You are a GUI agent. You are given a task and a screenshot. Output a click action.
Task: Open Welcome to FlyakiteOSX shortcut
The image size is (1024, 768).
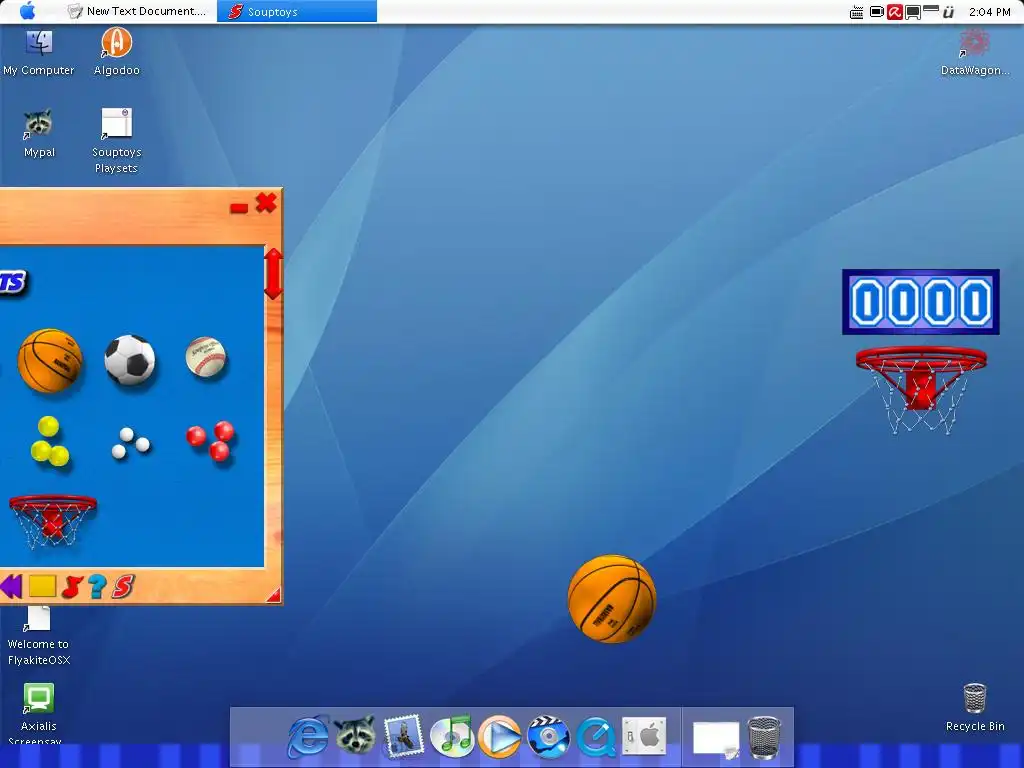[39, 636]
